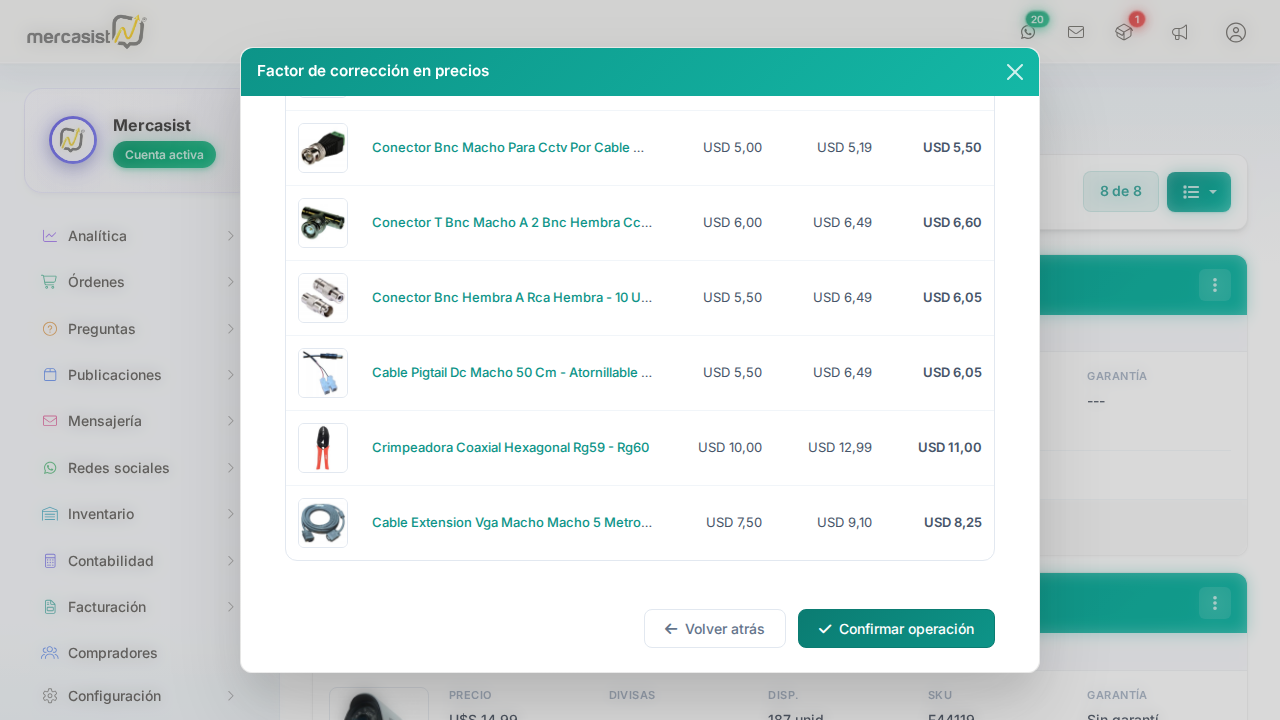Open the list view dropdown button
This screenshot has height=720, width=1280.
tap(1198, 192)
